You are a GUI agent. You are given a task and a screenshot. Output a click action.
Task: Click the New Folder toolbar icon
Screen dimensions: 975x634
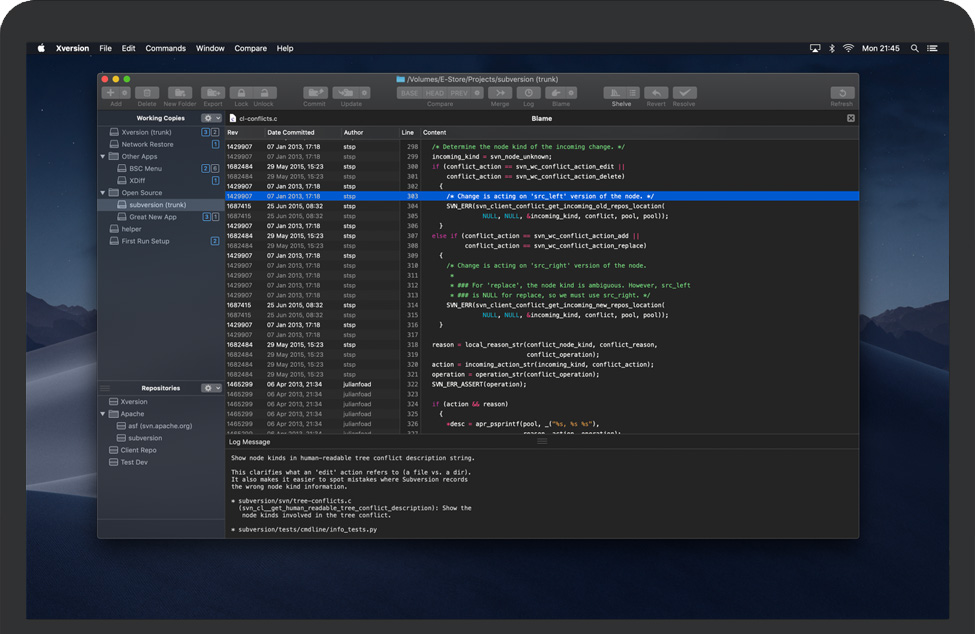tap(180, 93)
